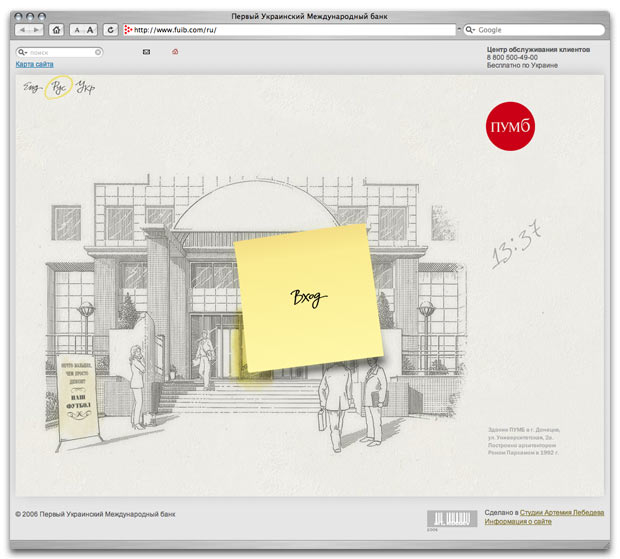Open Информация о сайте link
620x559 pixels.
click(518, 522)
